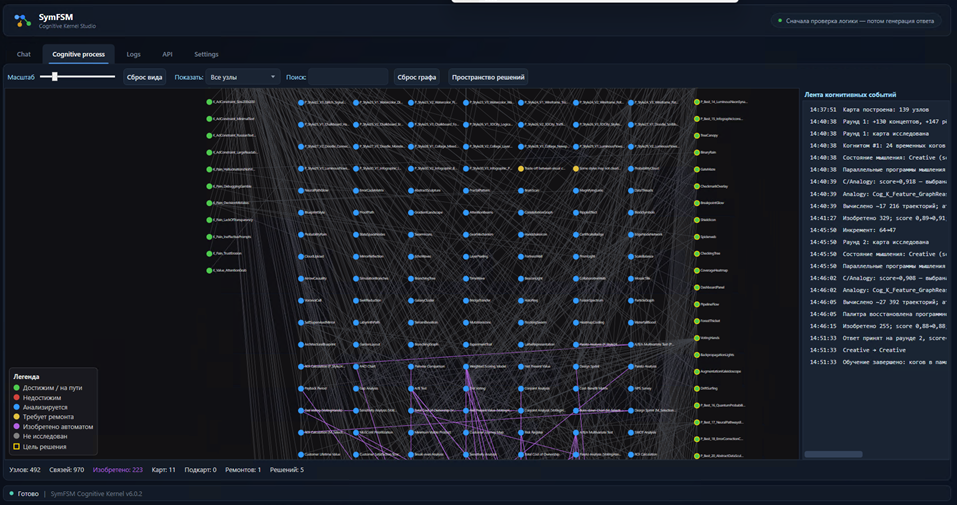Select the RACI Chart node
Viewport: 957px width, 505px height.
356,367
